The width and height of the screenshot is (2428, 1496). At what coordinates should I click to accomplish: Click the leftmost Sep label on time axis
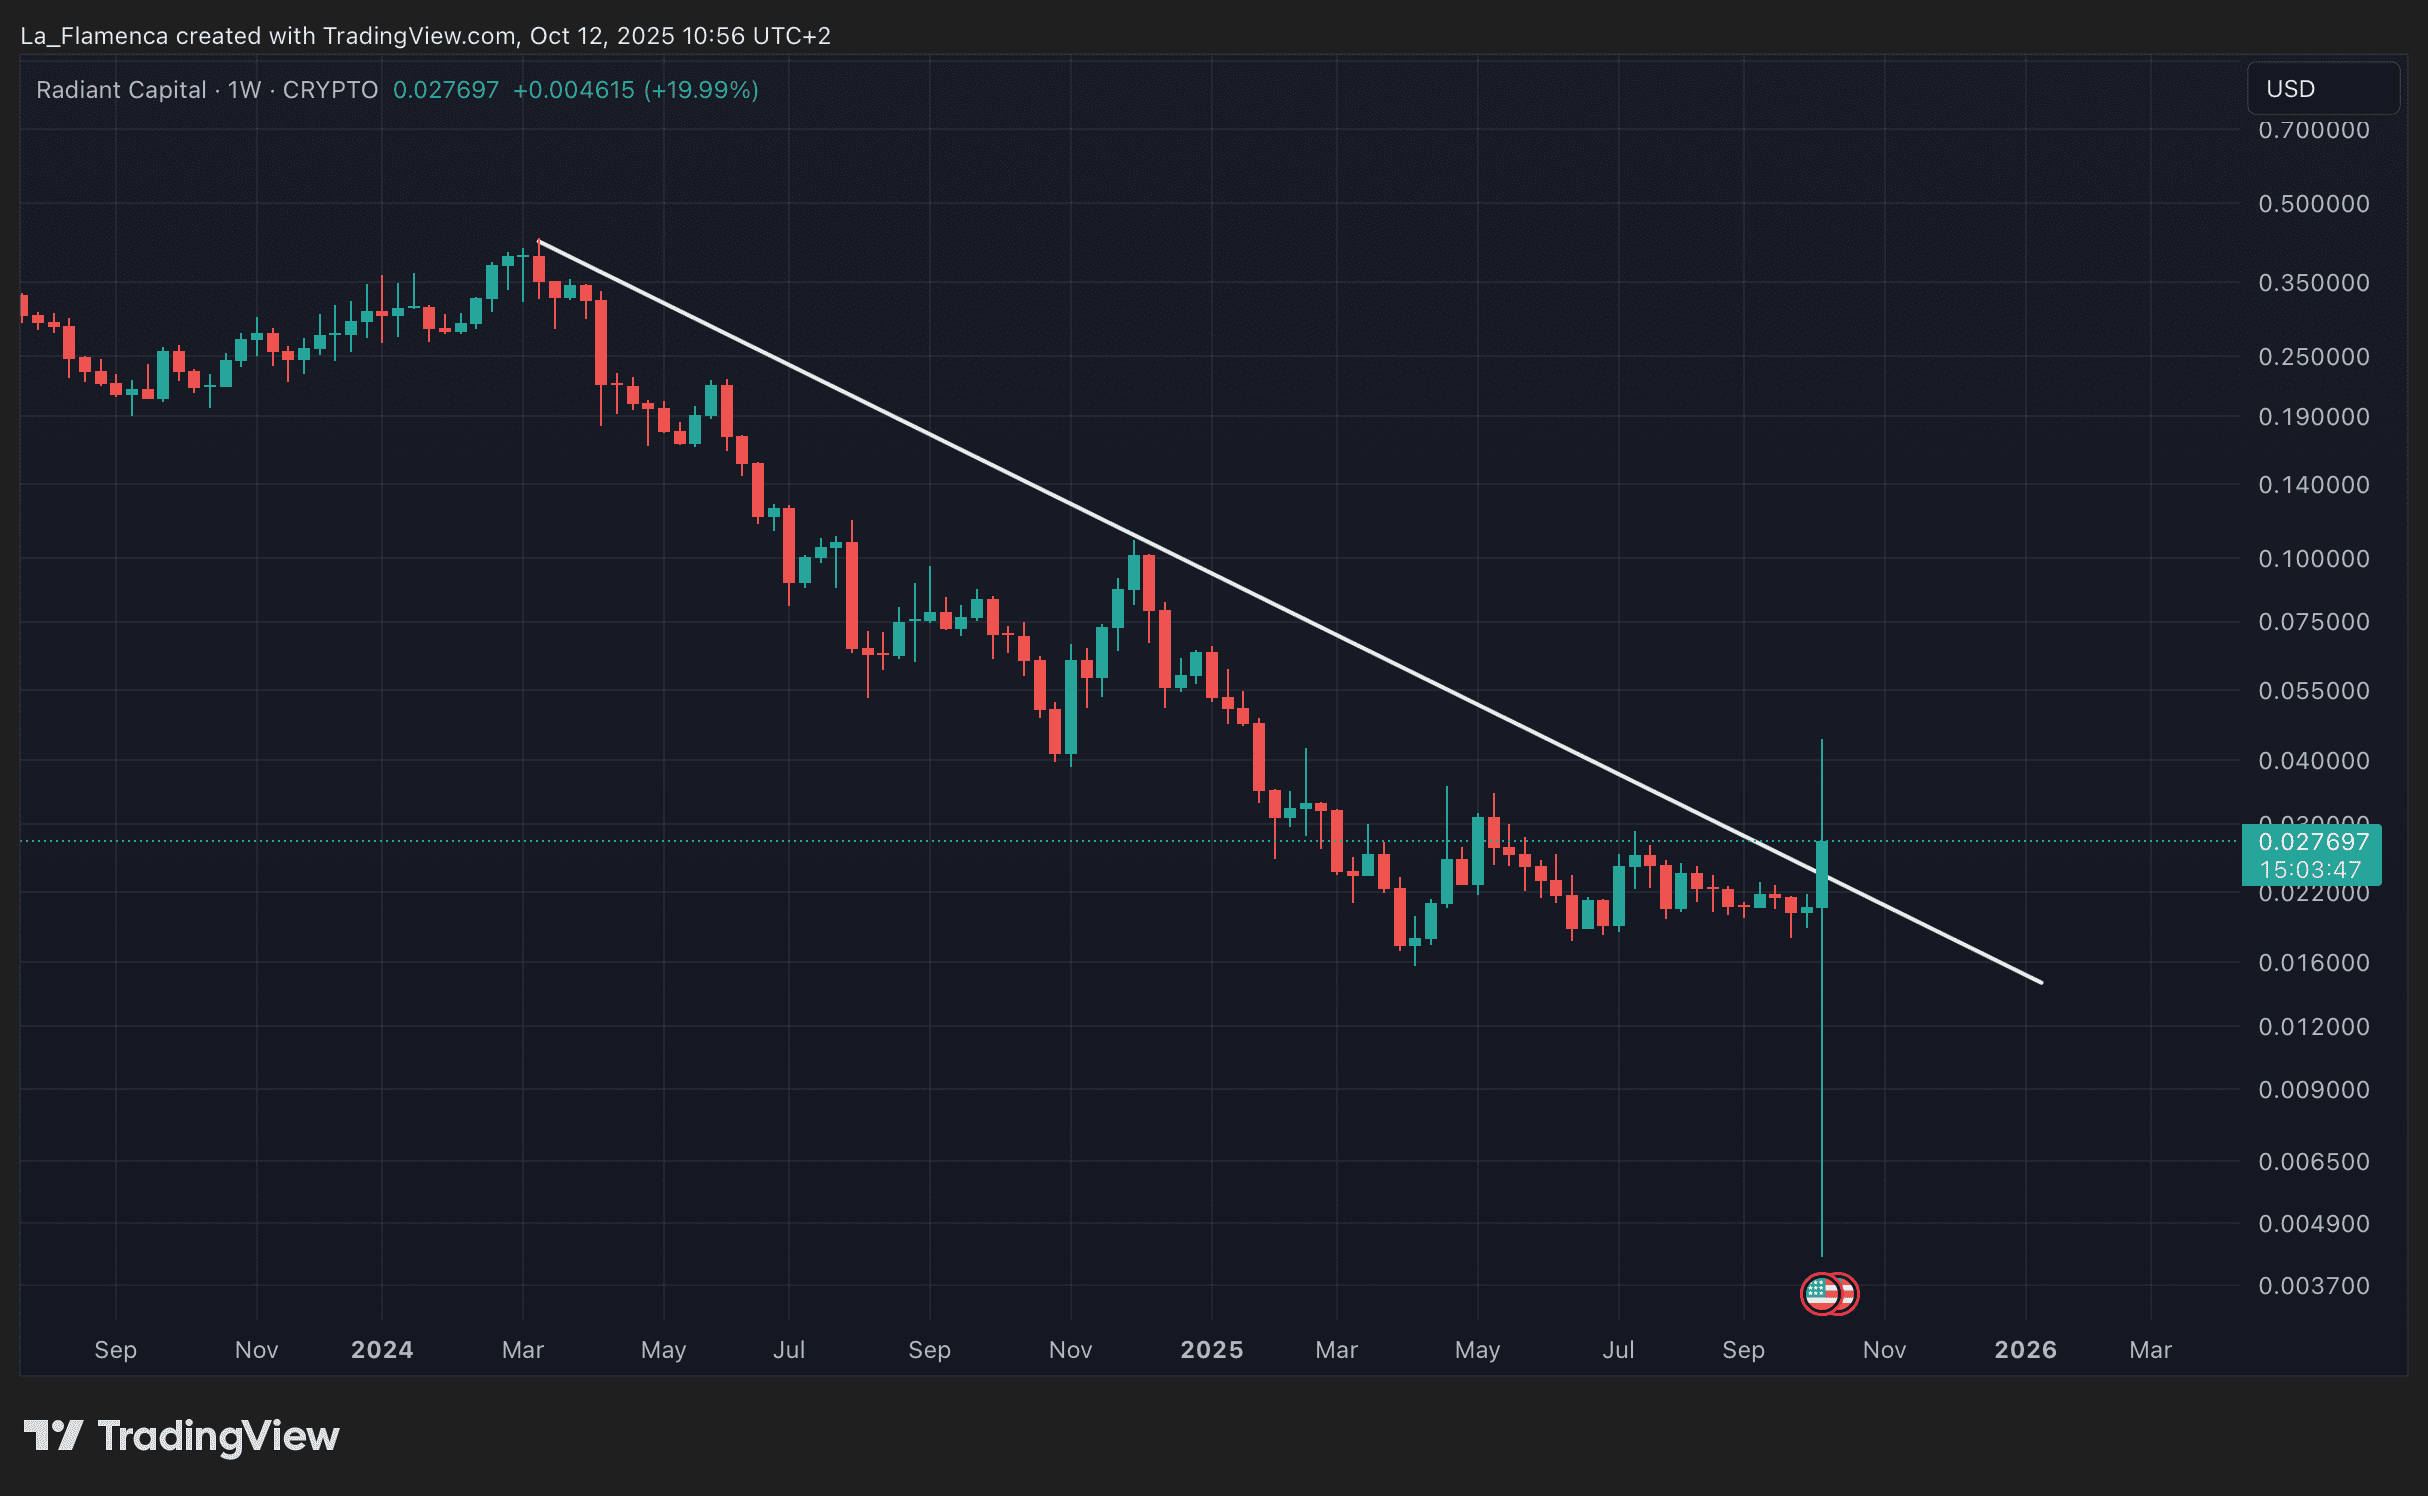(115, 1350)
